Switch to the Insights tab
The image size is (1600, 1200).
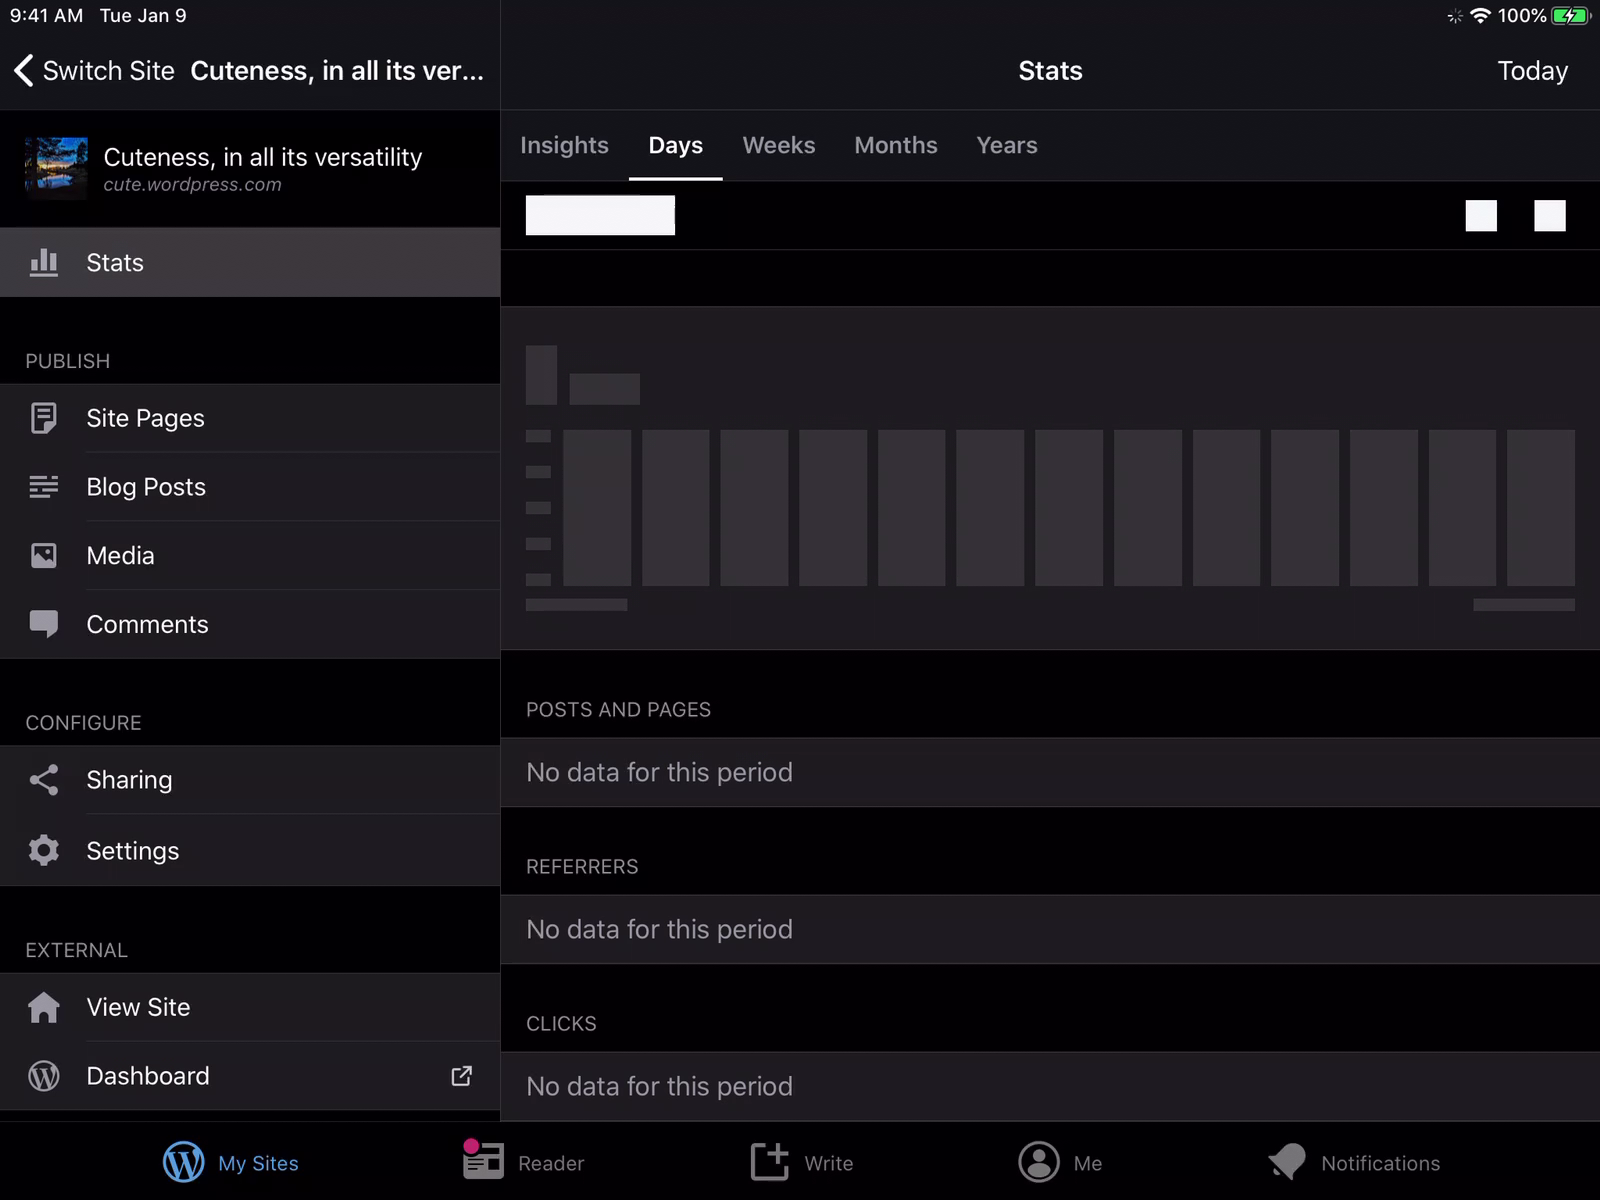(x=564, y=145)
